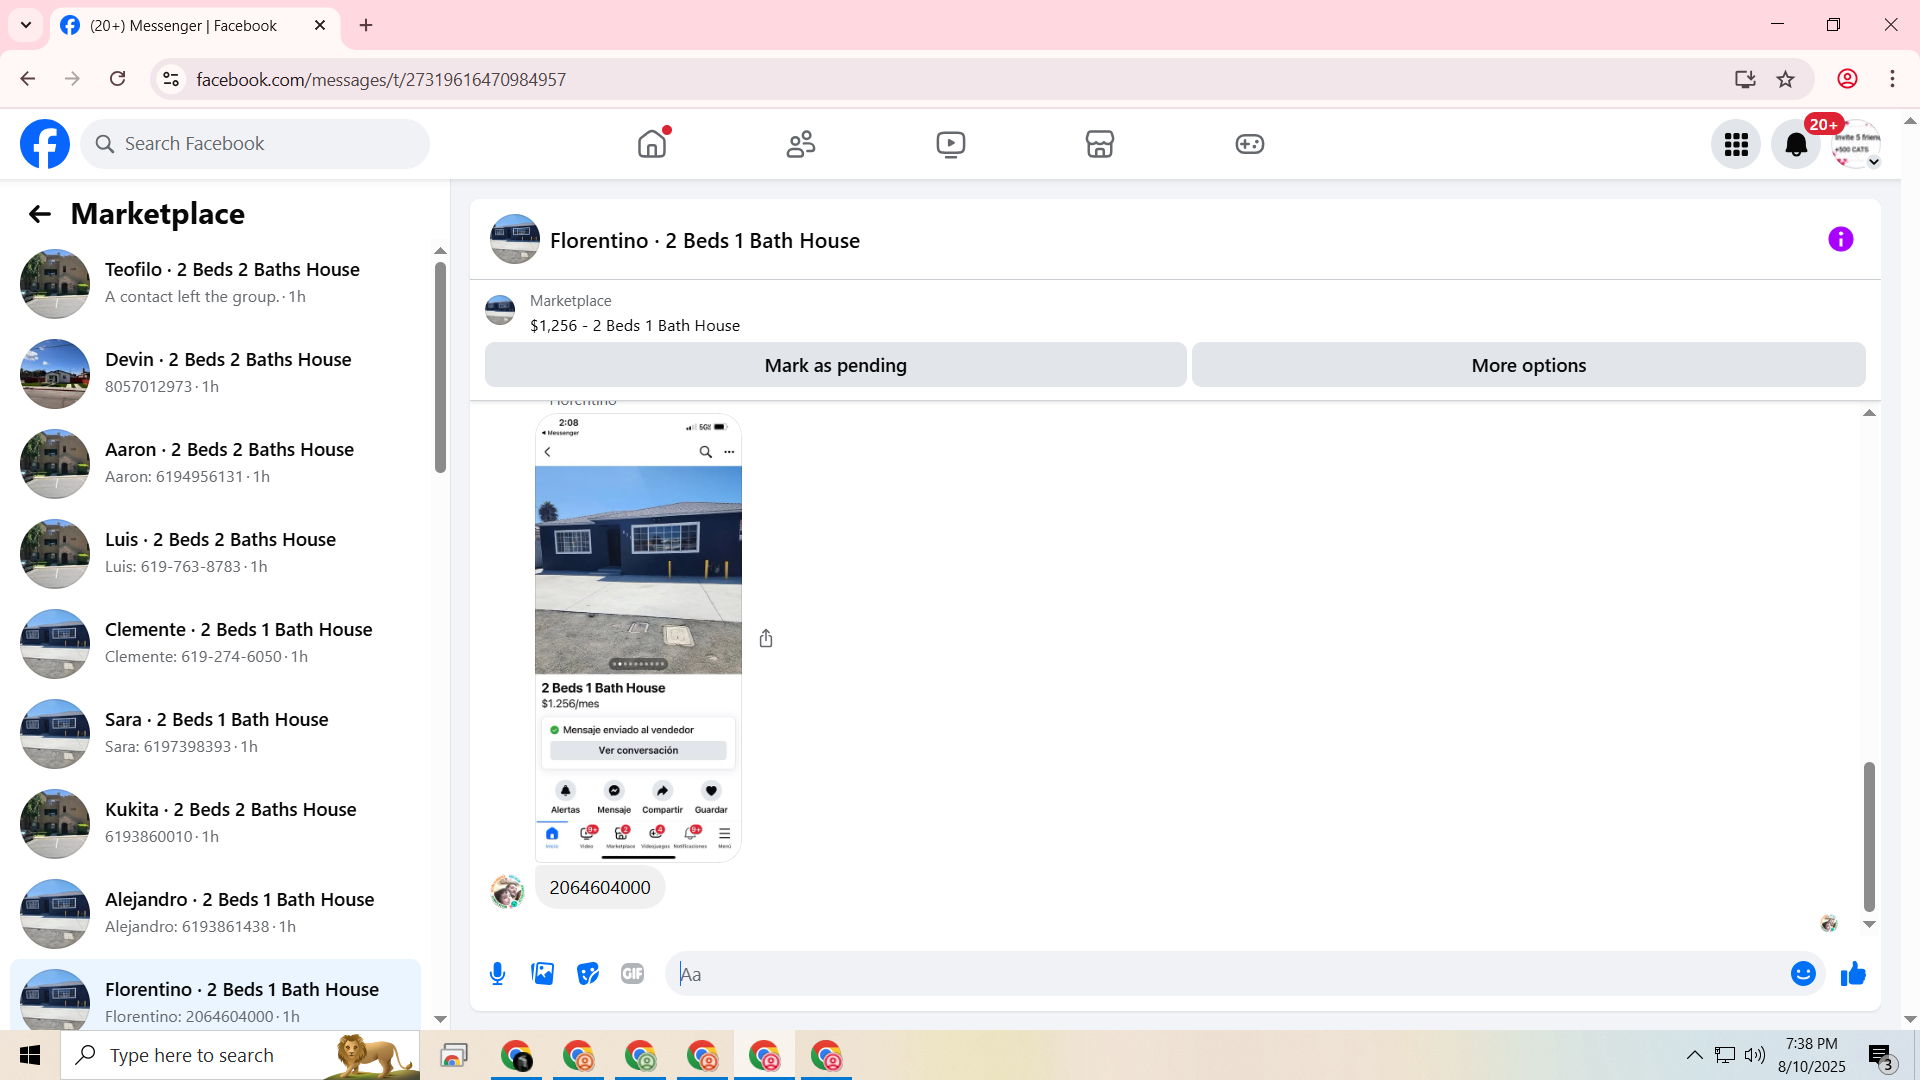Image resolution: width=1920 pixels, height=1080 pixels.
Task: Send a thumbs-up like
Action: (1853, 974)
